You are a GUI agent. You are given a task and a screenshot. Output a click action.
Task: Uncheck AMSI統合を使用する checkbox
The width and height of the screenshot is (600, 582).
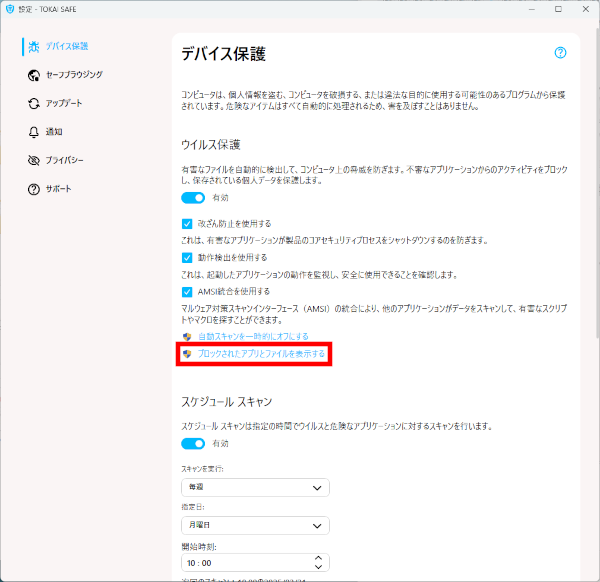click(x=187, y=292)
